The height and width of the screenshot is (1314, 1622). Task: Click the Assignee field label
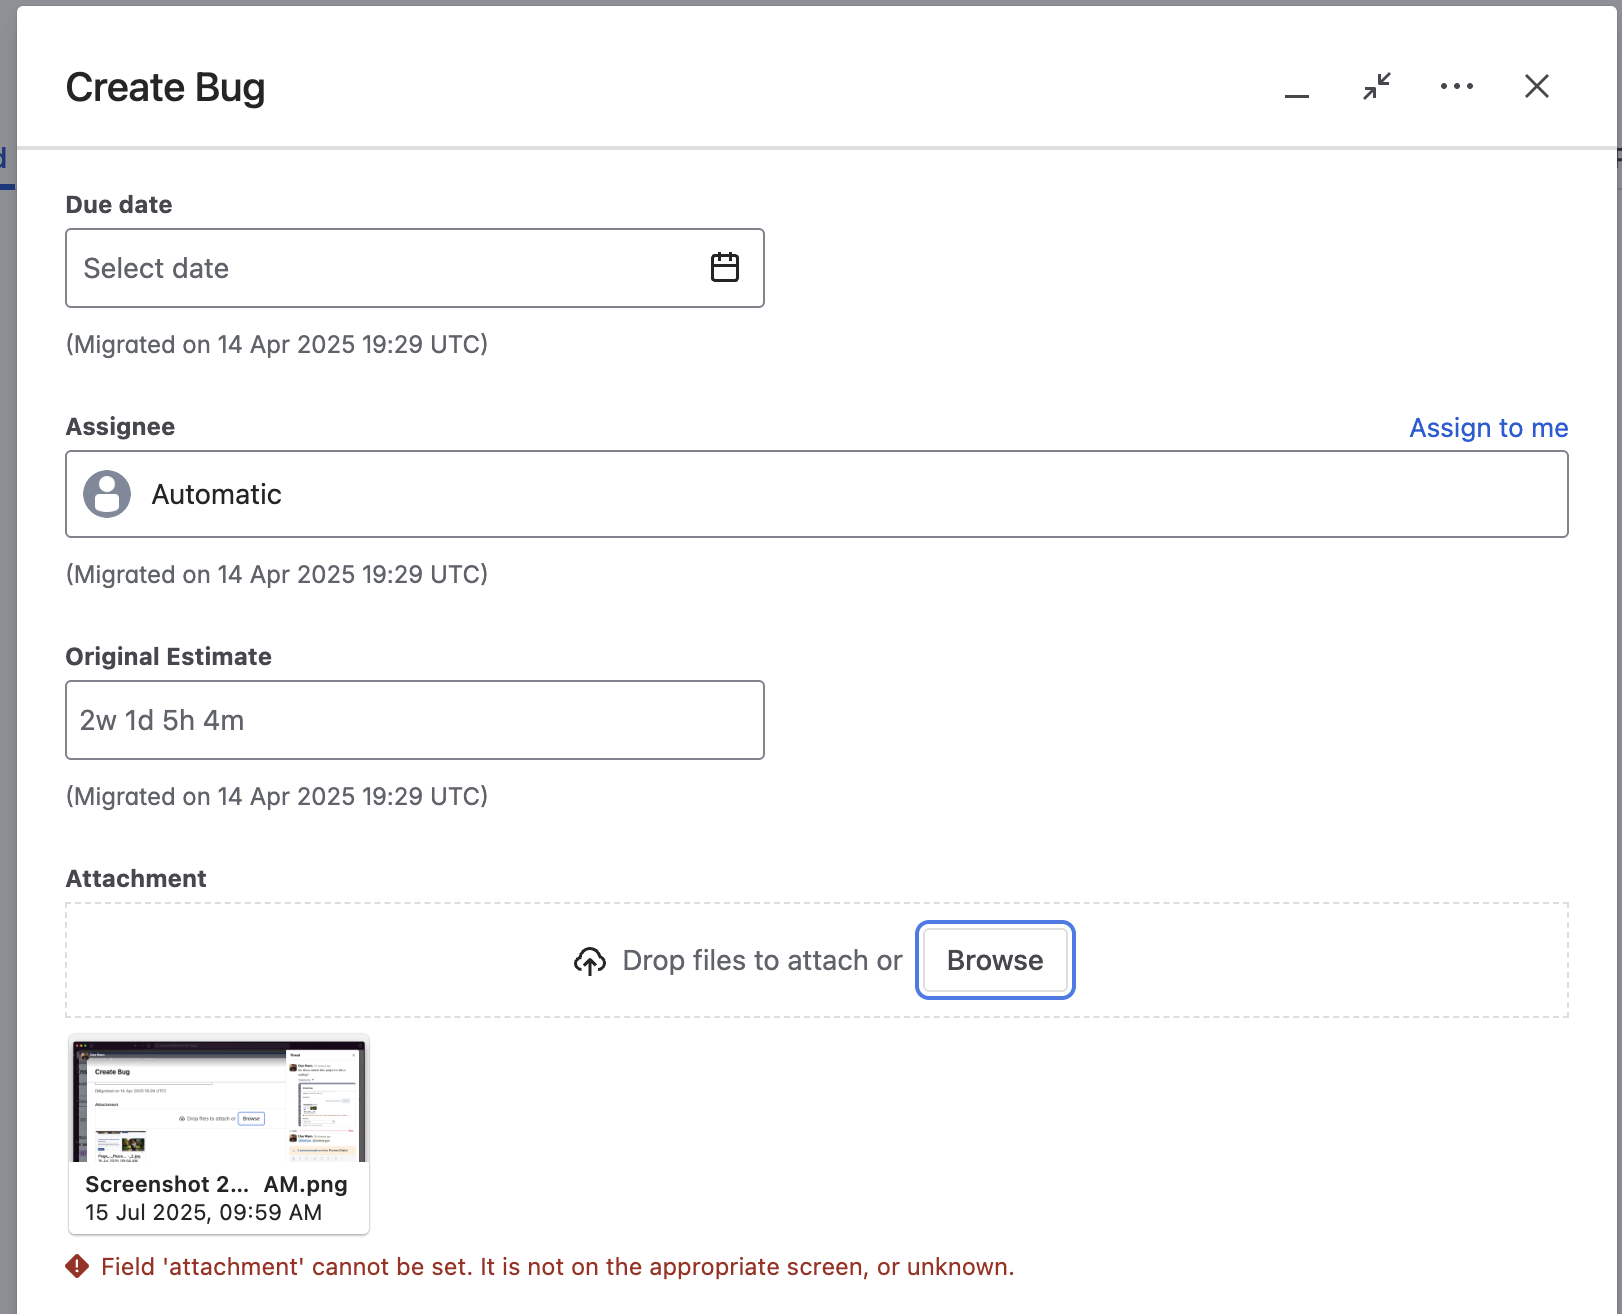click(120, 426)
